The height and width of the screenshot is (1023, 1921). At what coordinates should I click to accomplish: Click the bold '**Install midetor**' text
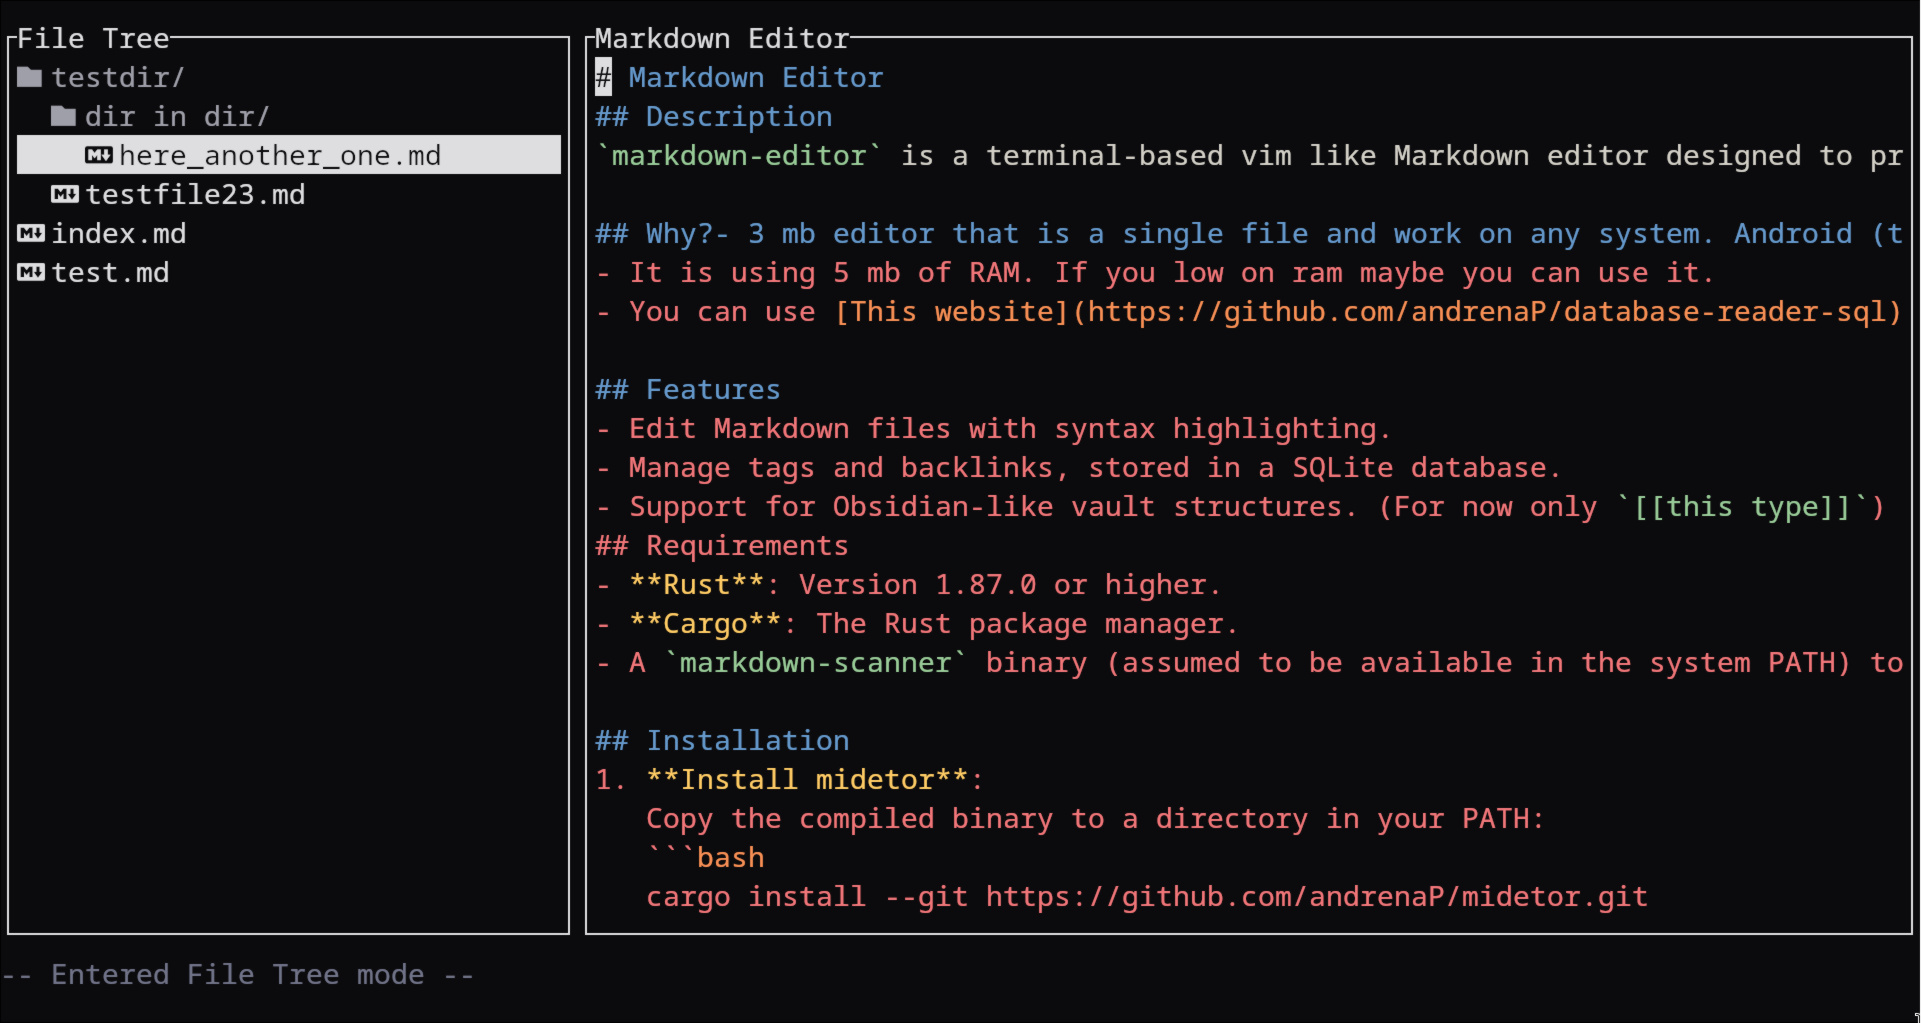click(807, 779)
